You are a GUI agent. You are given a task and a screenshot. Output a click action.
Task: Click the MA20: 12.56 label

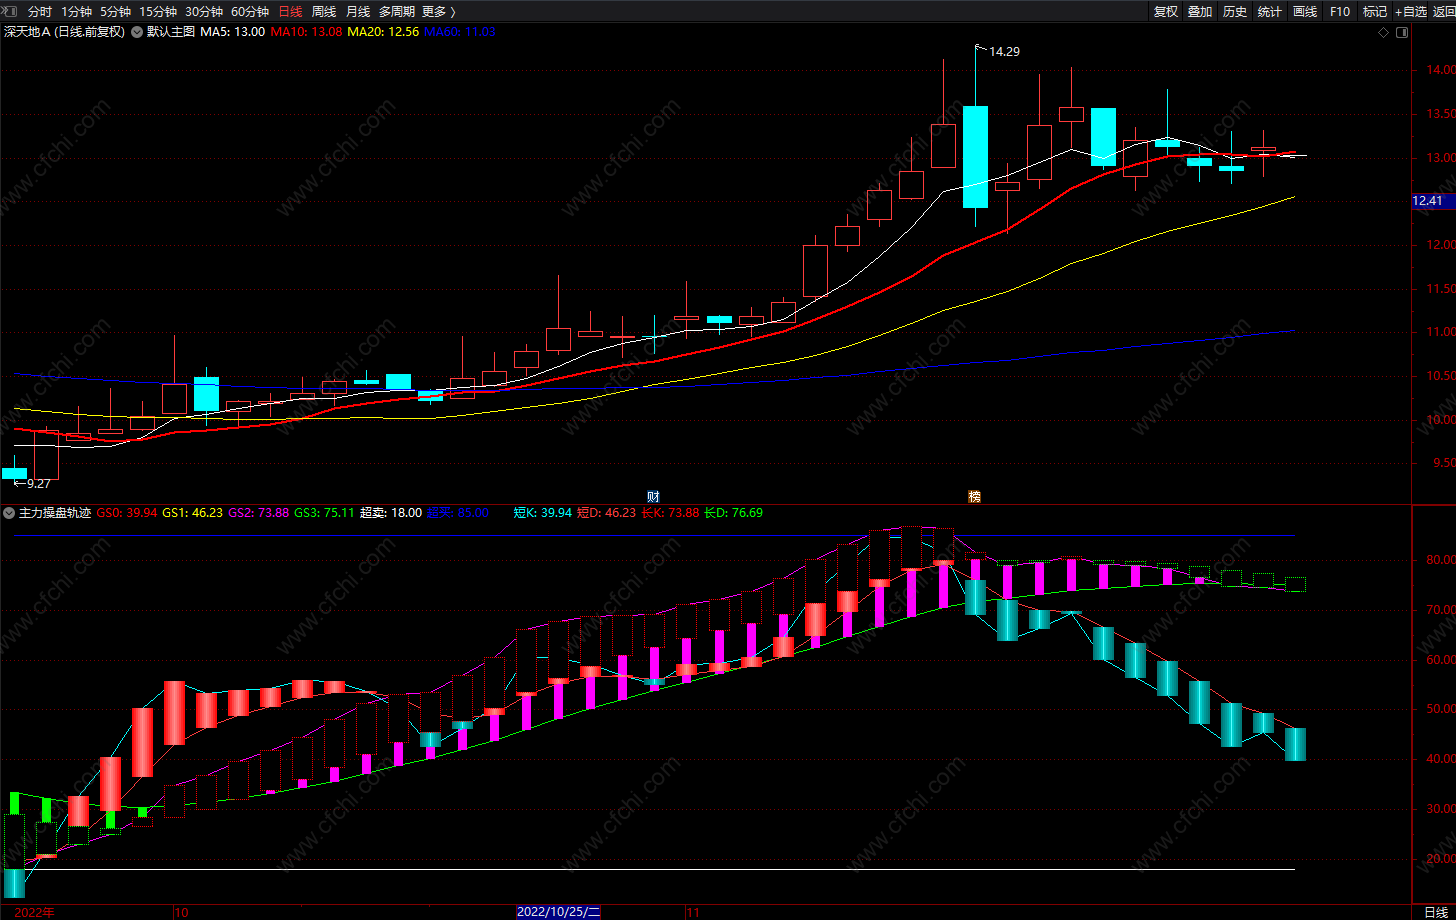pos(383,32)
